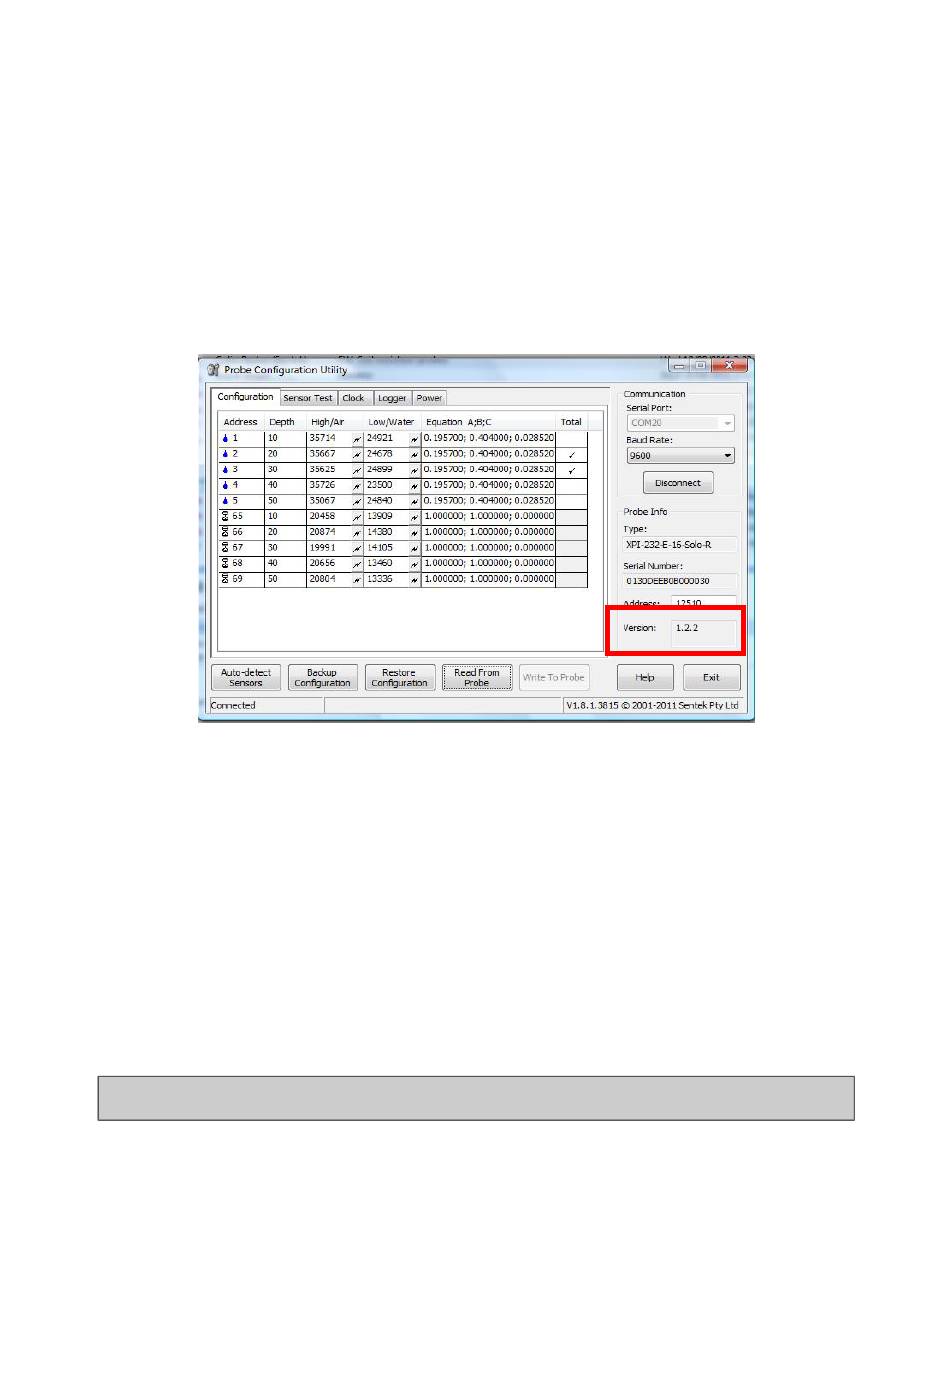Click the salinity sensor icon for address 68
The image size is (950, 1388).
(225, 563)
